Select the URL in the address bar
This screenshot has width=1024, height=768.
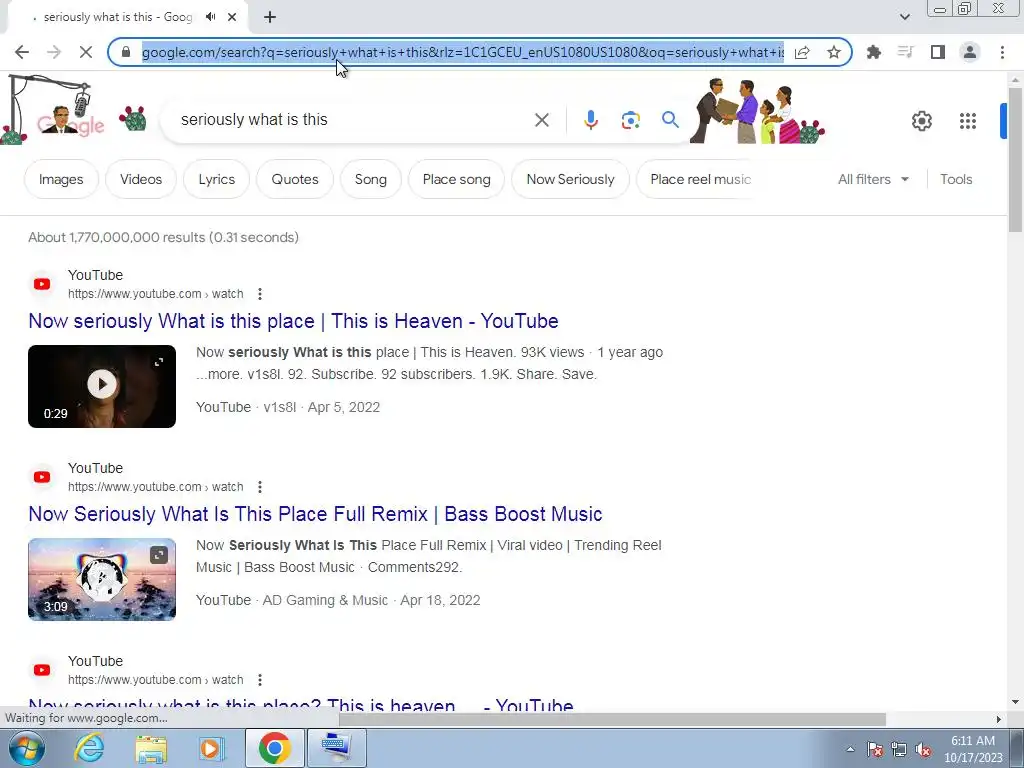(463, 52)
